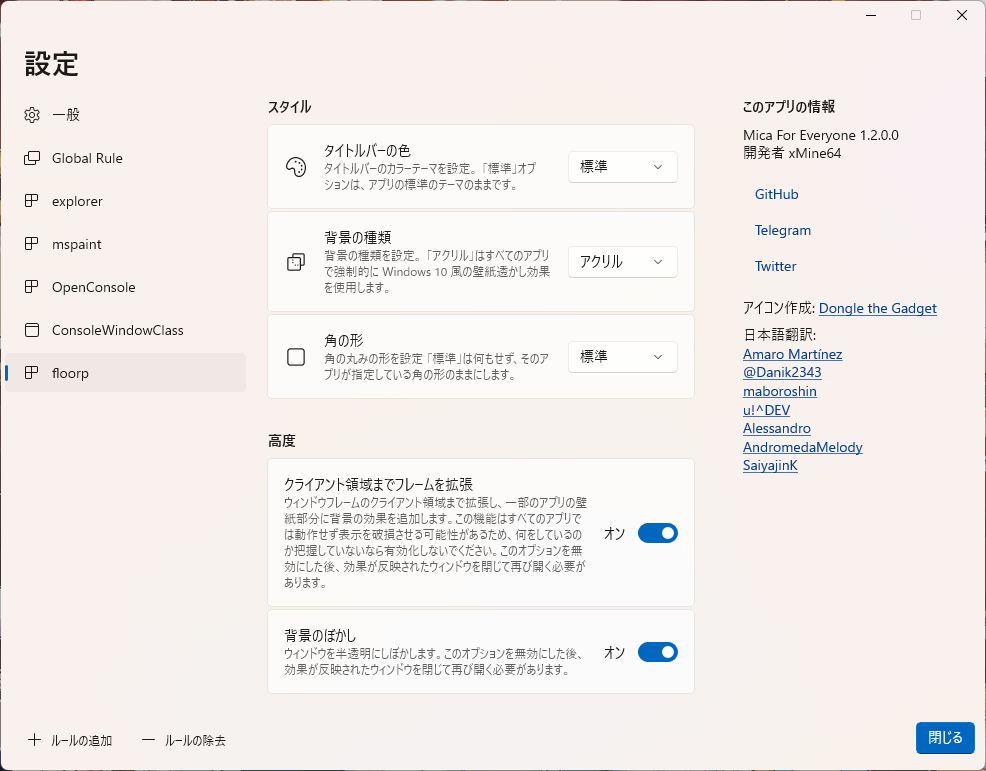
Task: Open the Telegram link
Action: [783, 230]
